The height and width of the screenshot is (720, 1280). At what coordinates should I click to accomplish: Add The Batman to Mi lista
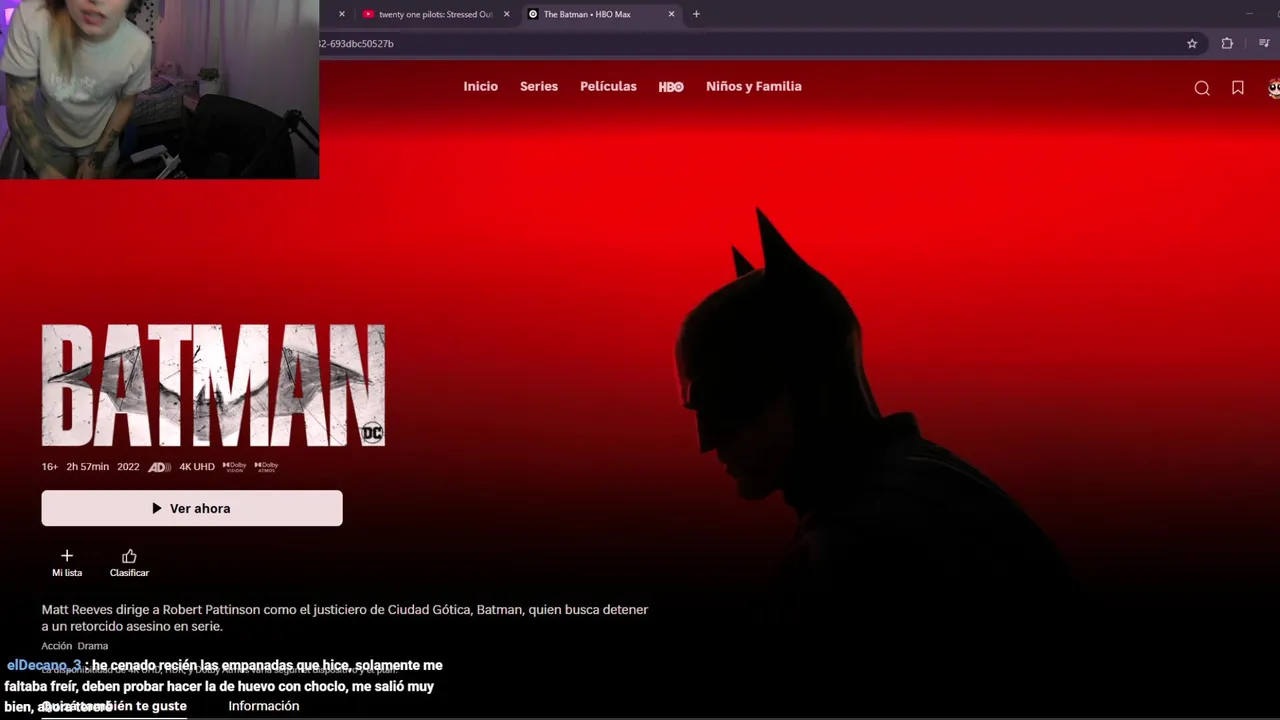tap(67, 563)
